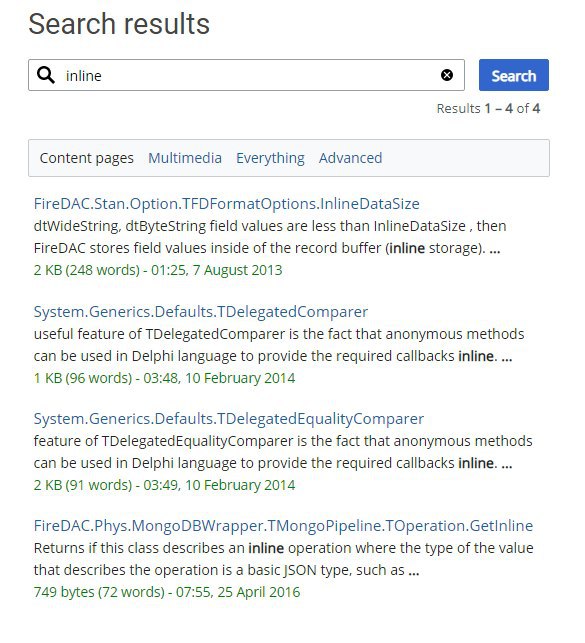Click '749 bytes (72 words) - 07:55, 25 April 2016'

[167, 592]
